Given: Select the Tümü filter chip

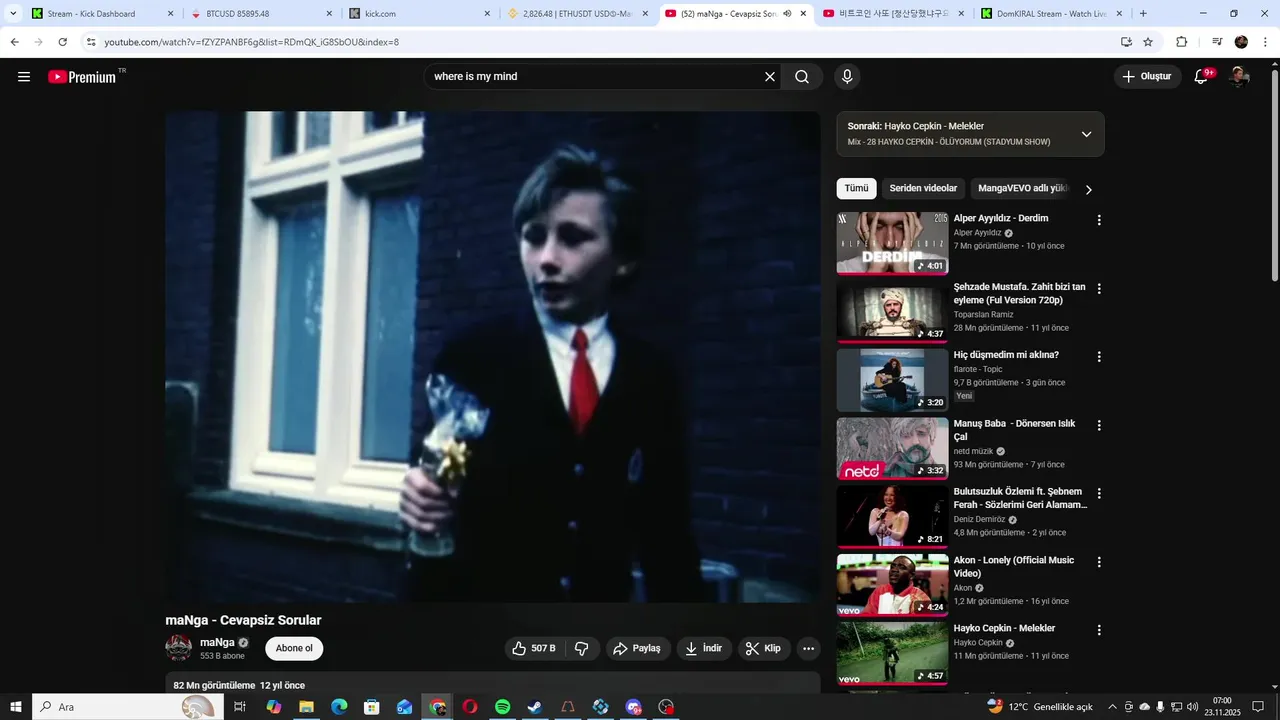Looking at the screenshot, I should tap(856, 189).
